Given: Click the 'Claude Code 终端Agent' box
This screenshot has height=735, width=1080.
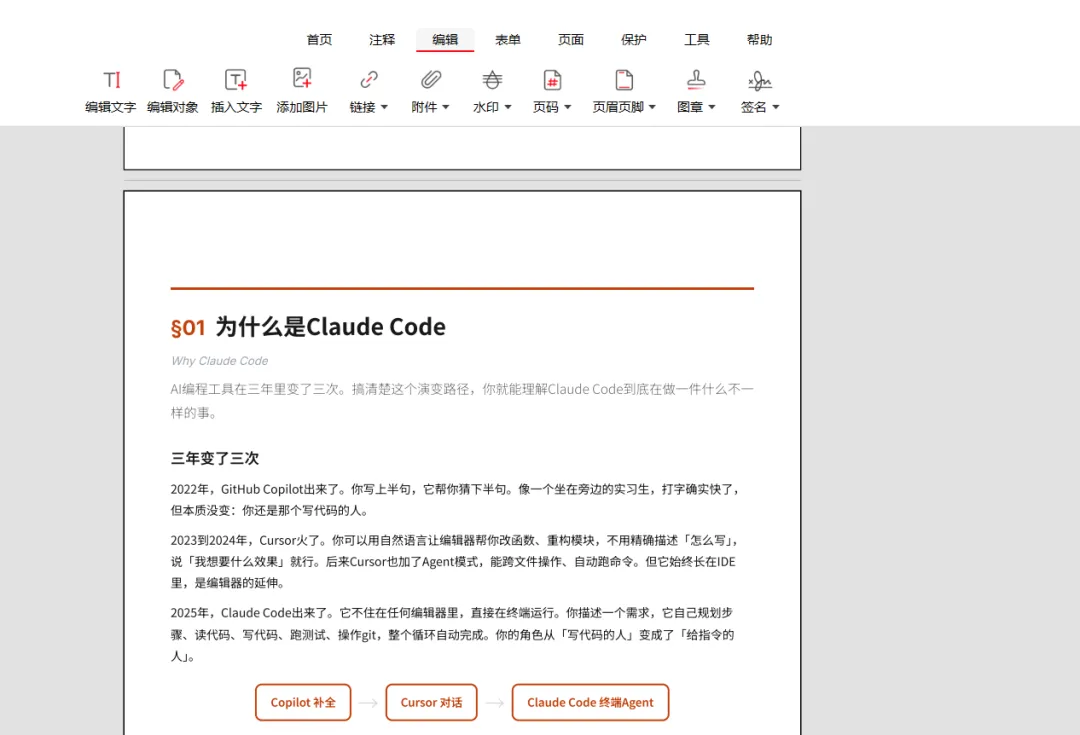Looking at the screenshot, I should 590,702.
